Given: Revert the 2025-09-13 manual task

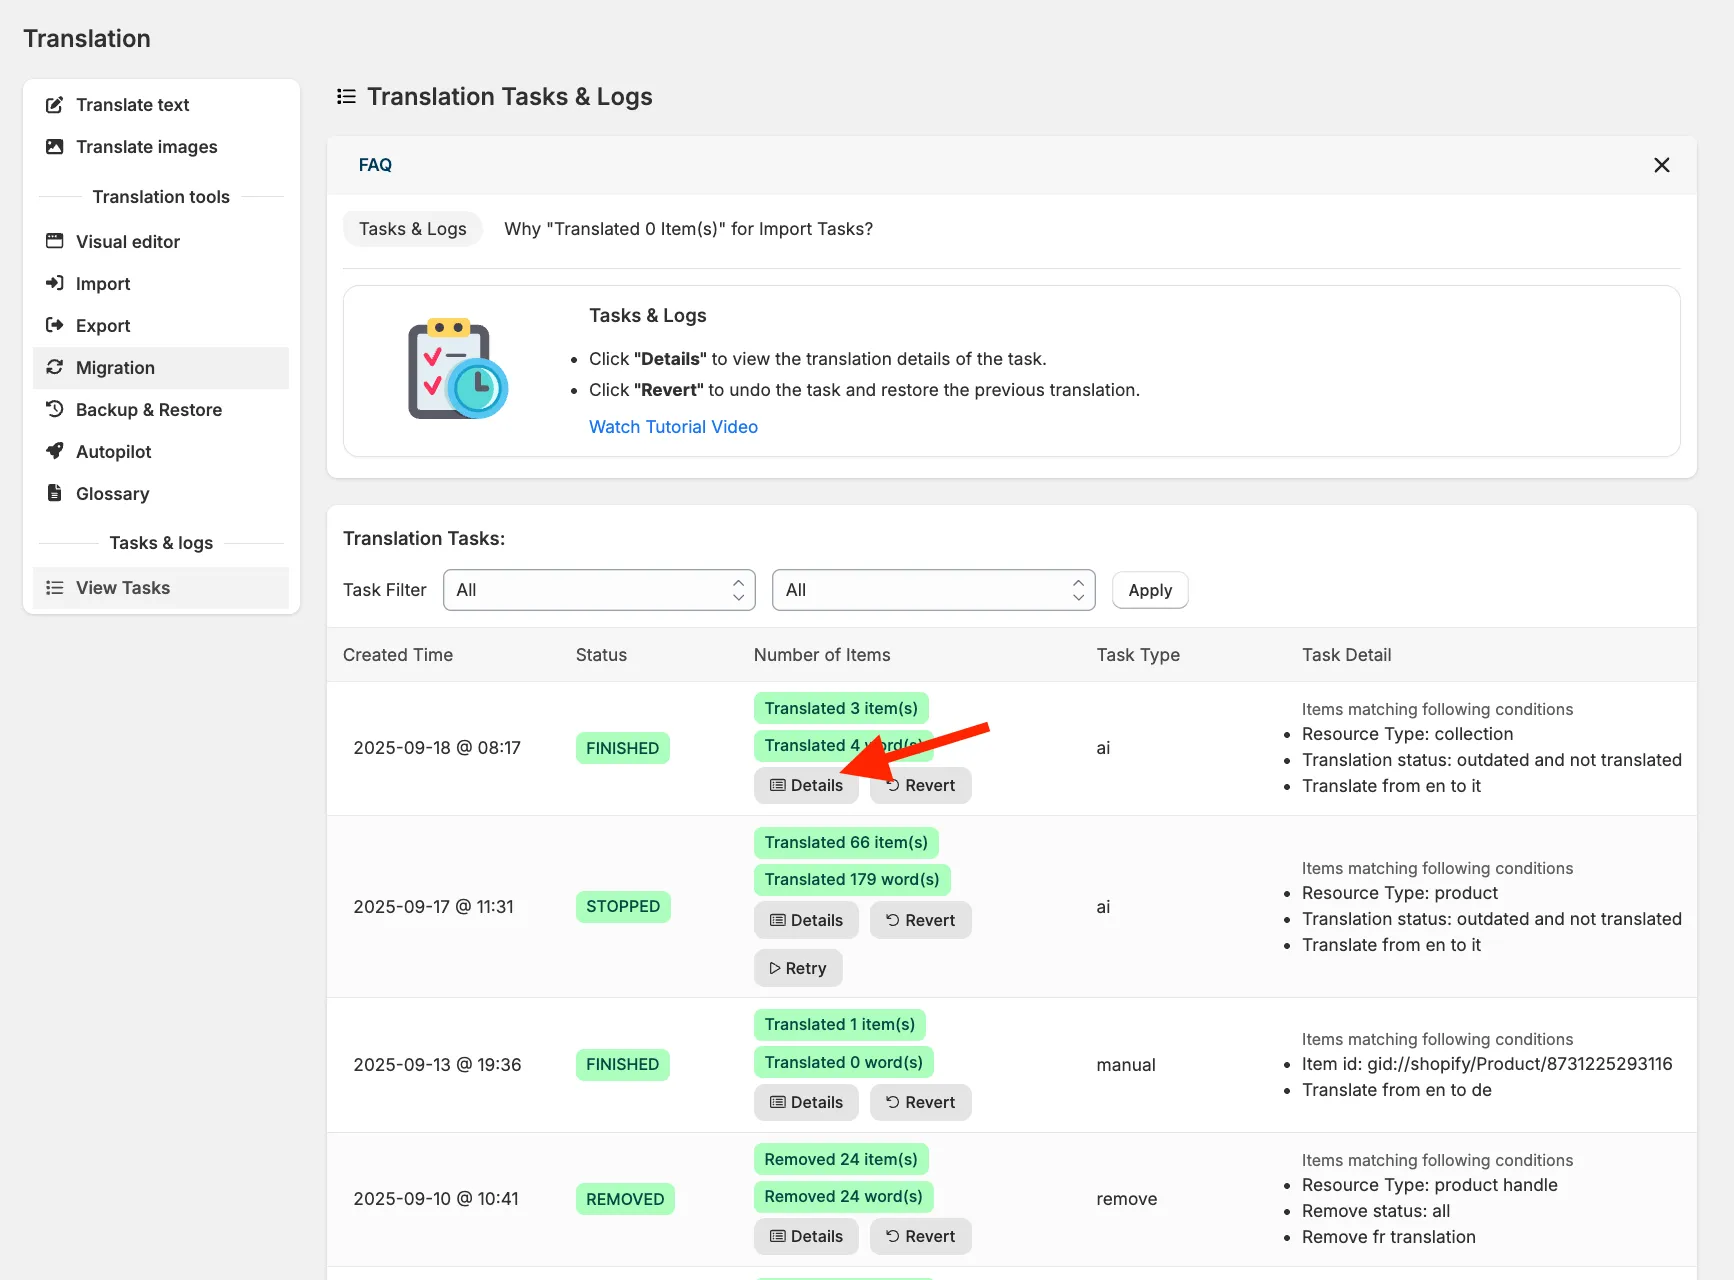Looking at the screenshot, I should [920, 1102].
